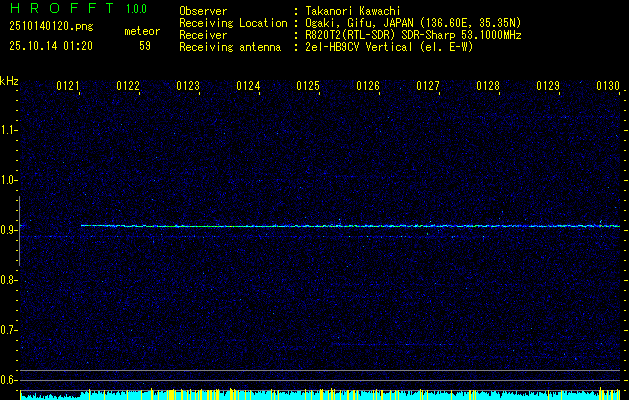Screen dimensions: 629x400
Task: Select the 0.7 frequency axis label
Action: [9, 330]
